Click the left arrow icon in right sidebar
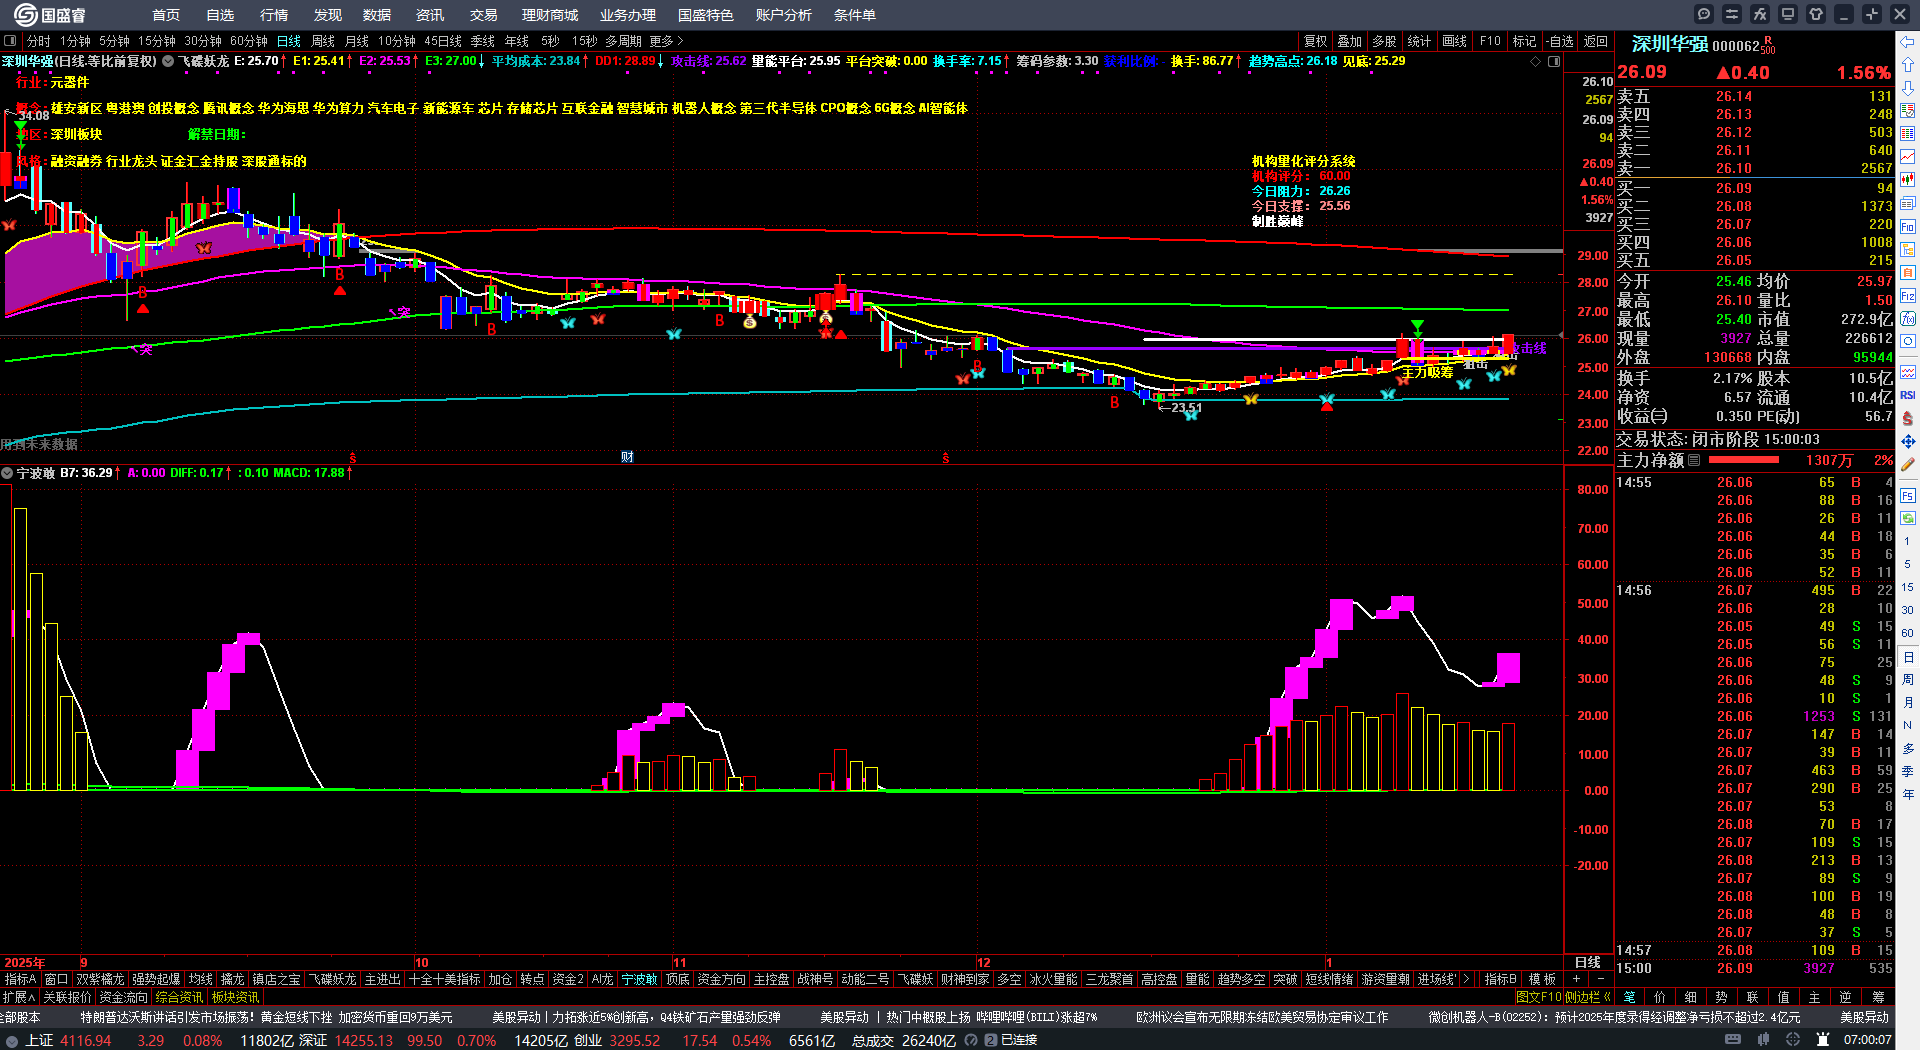This screenshot has width=1920, height=1050. tap(1908, 41)
